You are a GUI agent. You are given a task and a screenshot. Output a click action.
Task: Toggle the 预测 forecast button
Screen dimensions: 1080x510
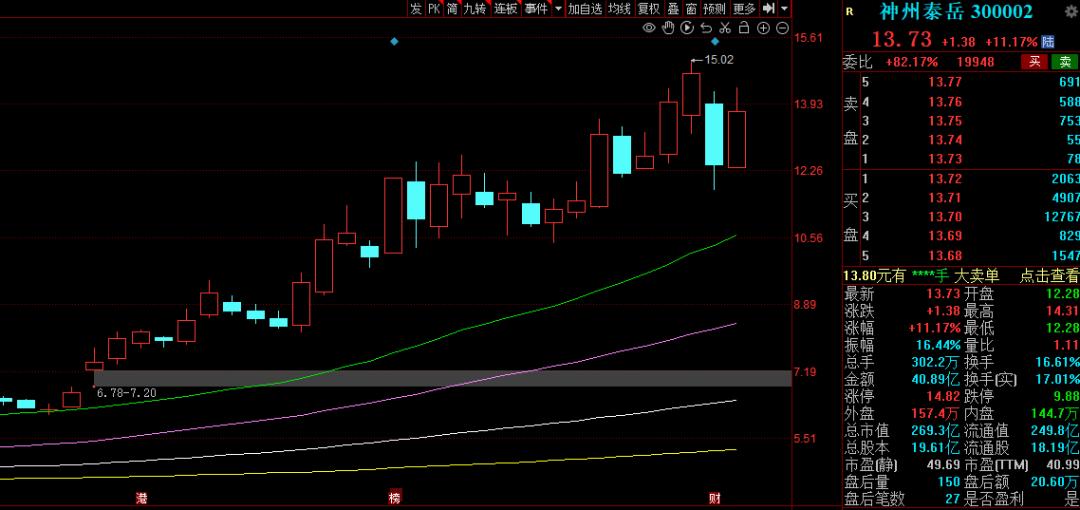tap(714, 8)
